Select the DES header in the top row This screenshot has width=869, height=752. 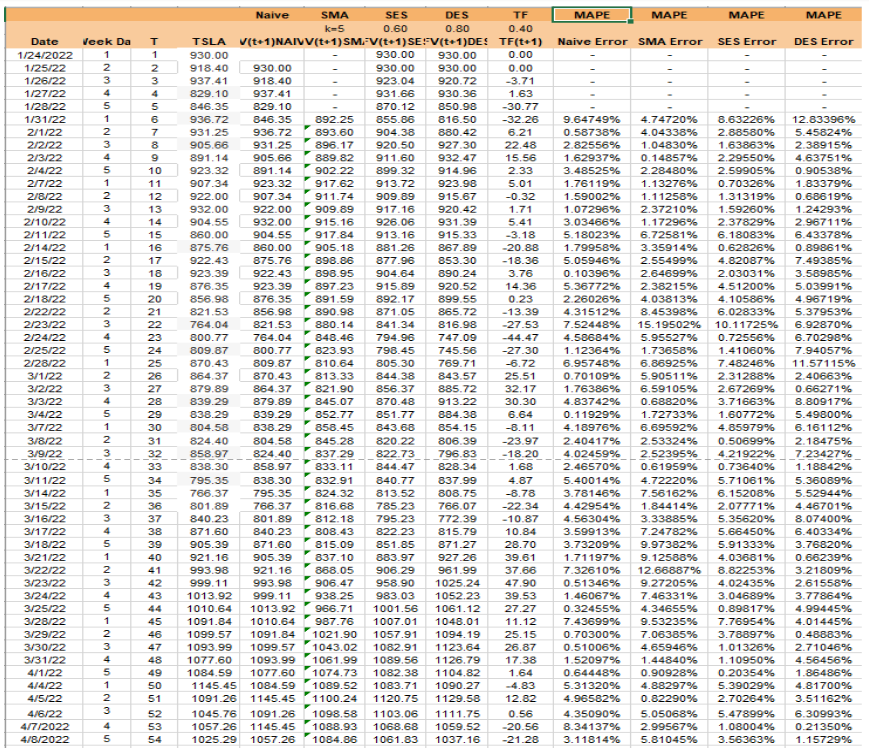[457, 15]
